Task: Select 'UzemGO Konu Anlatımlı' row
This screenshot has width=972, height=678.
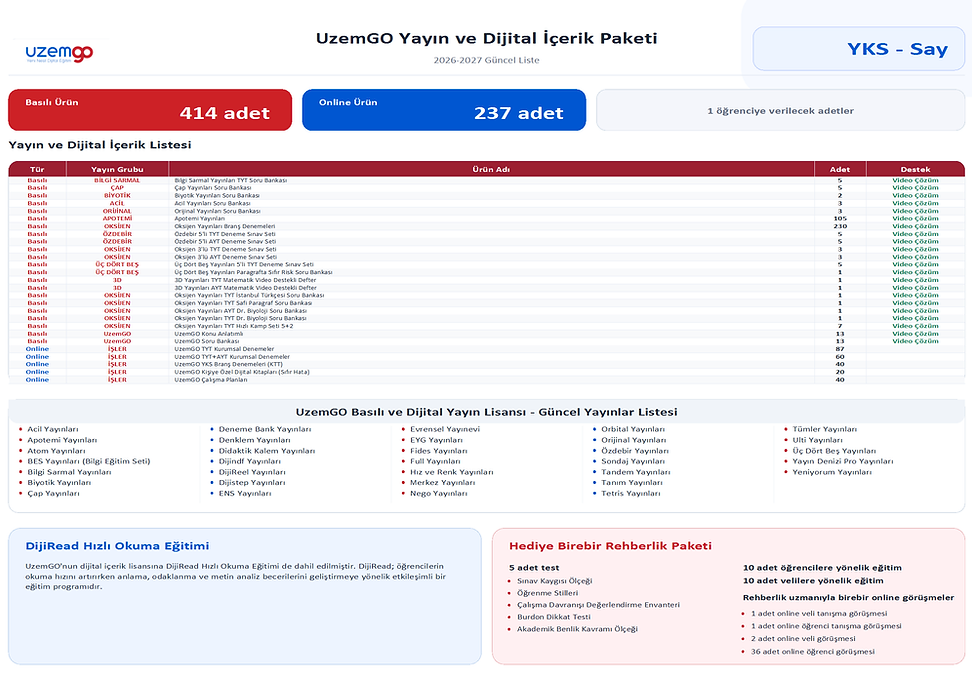Action: tap(487, 333)
